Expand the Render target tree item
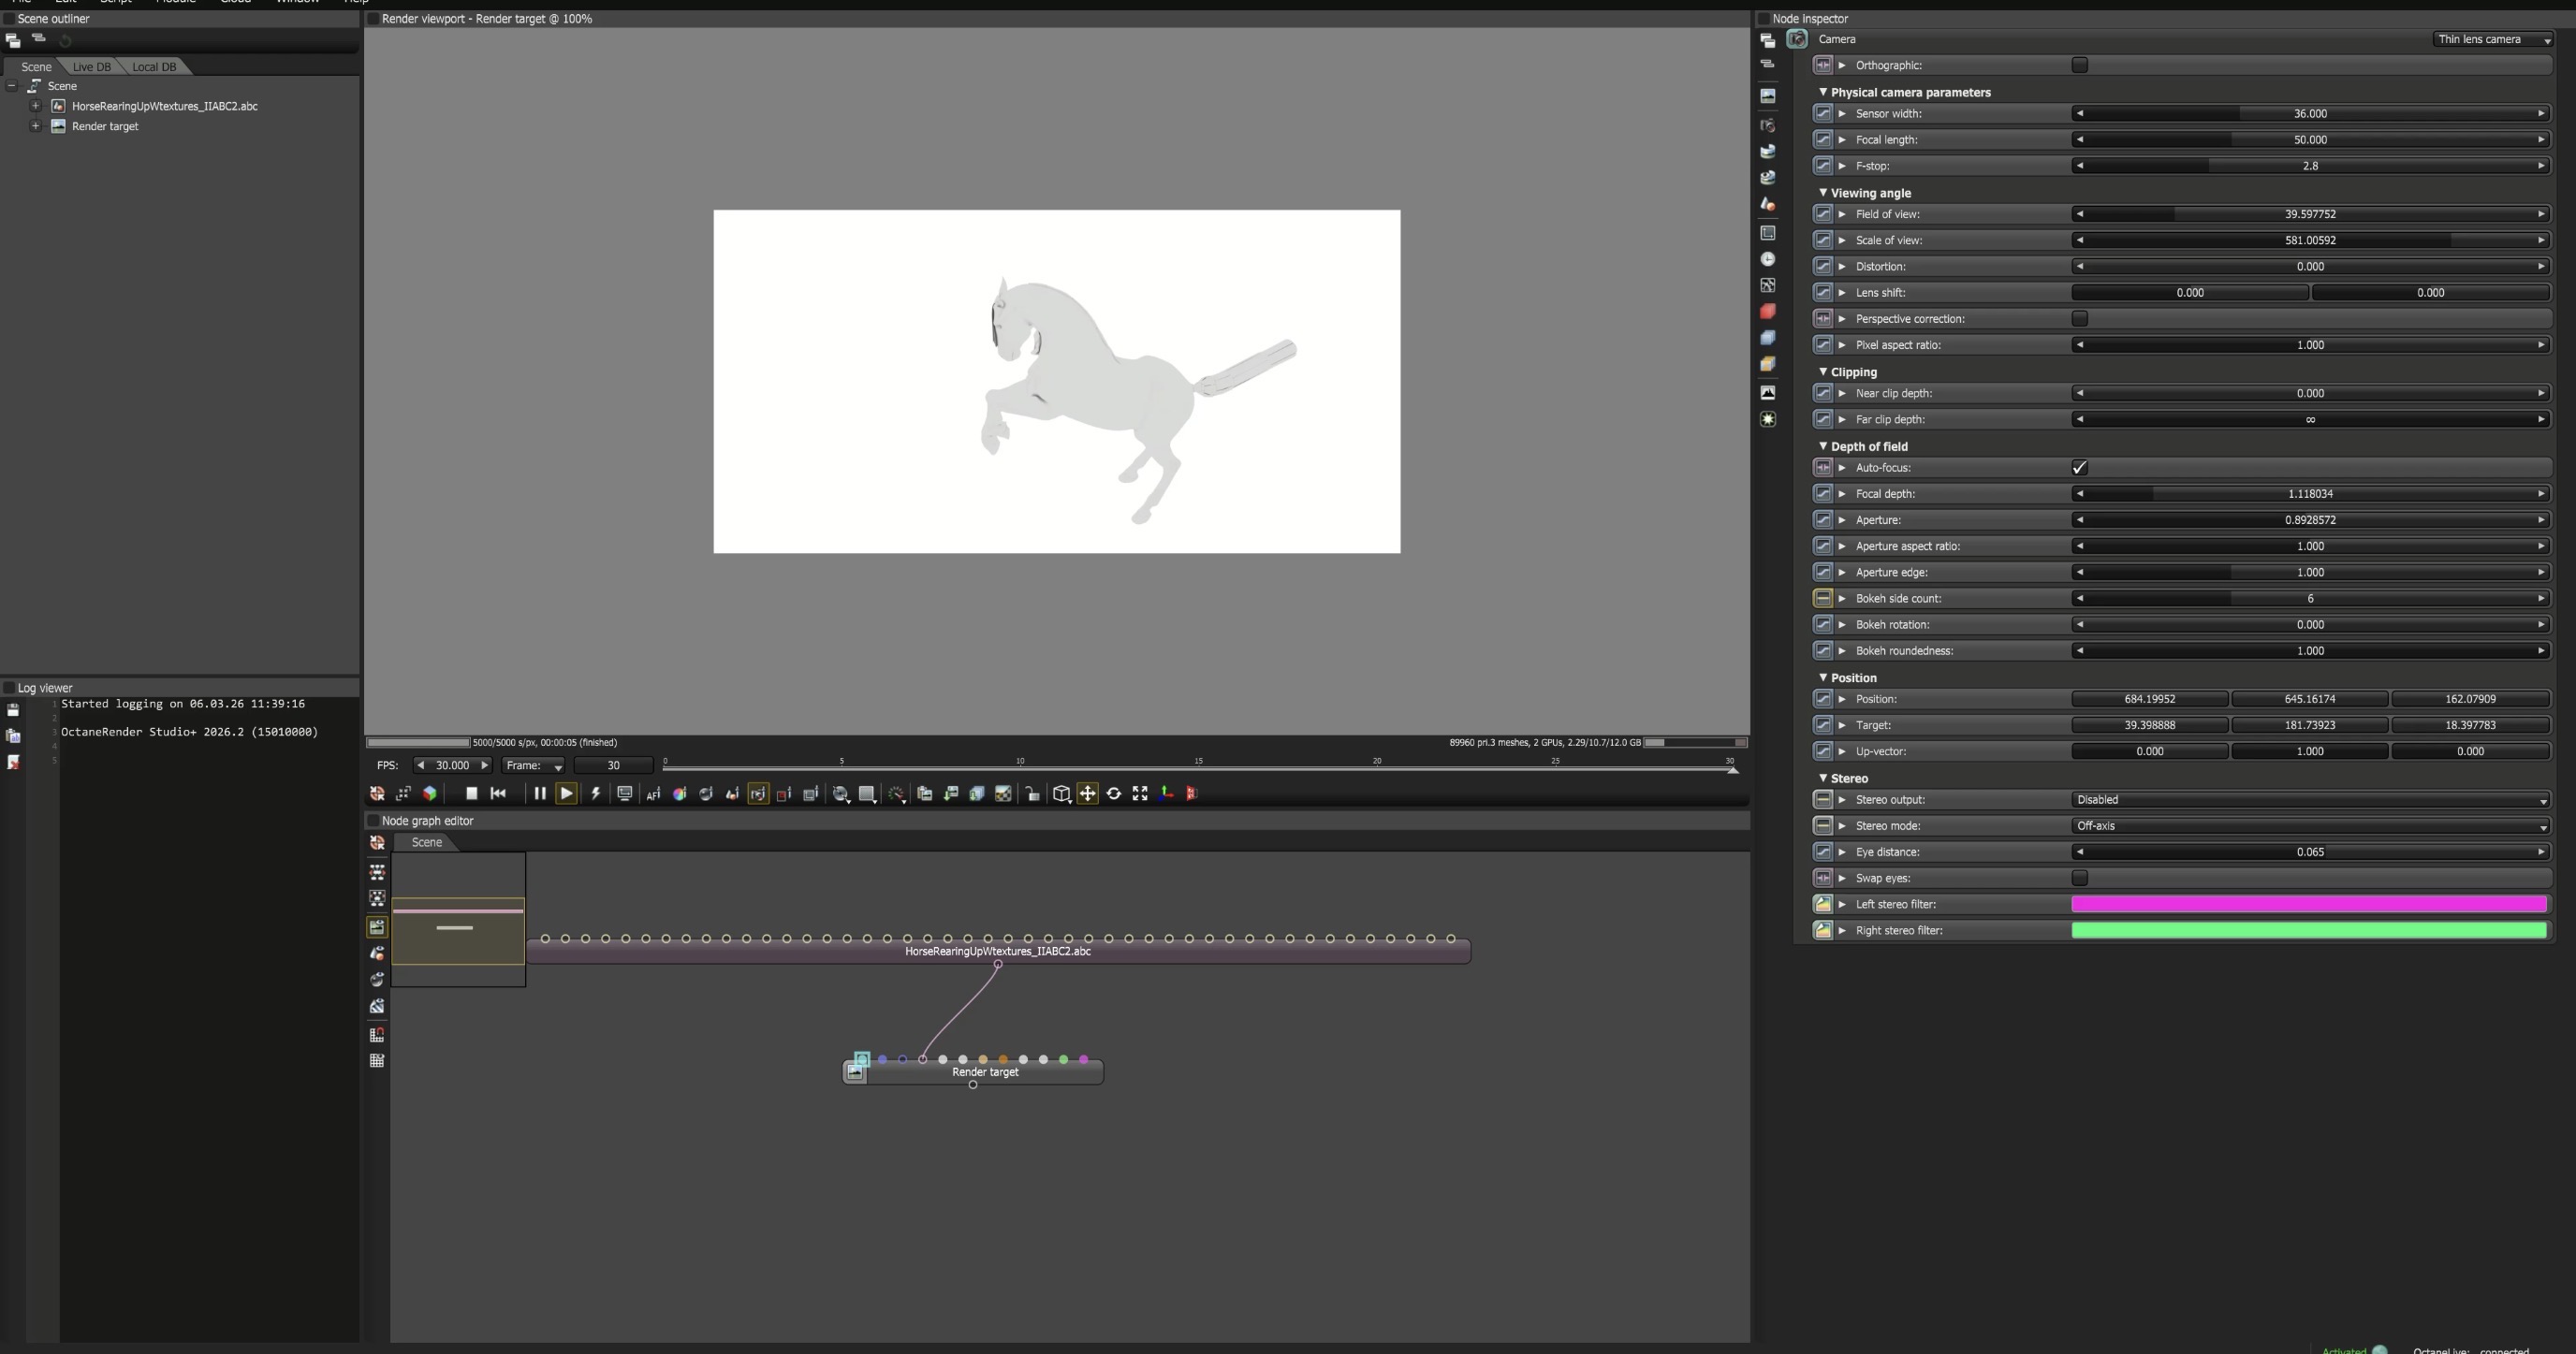The height and width of the screenshot is (1354, 2576). pos(36,126)
